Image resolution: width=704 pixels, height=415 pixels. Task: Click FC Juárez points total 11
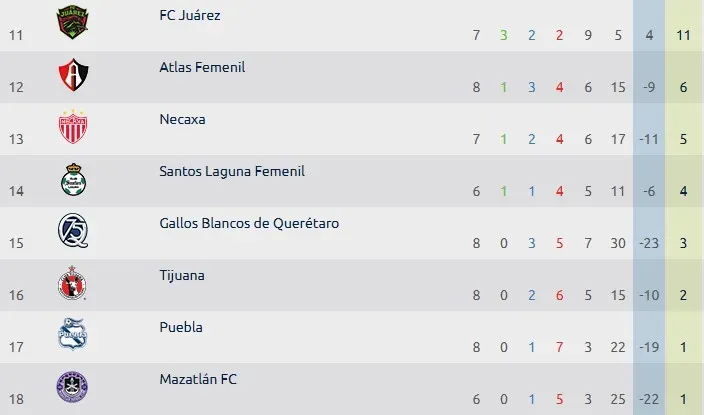click(683, 35)
